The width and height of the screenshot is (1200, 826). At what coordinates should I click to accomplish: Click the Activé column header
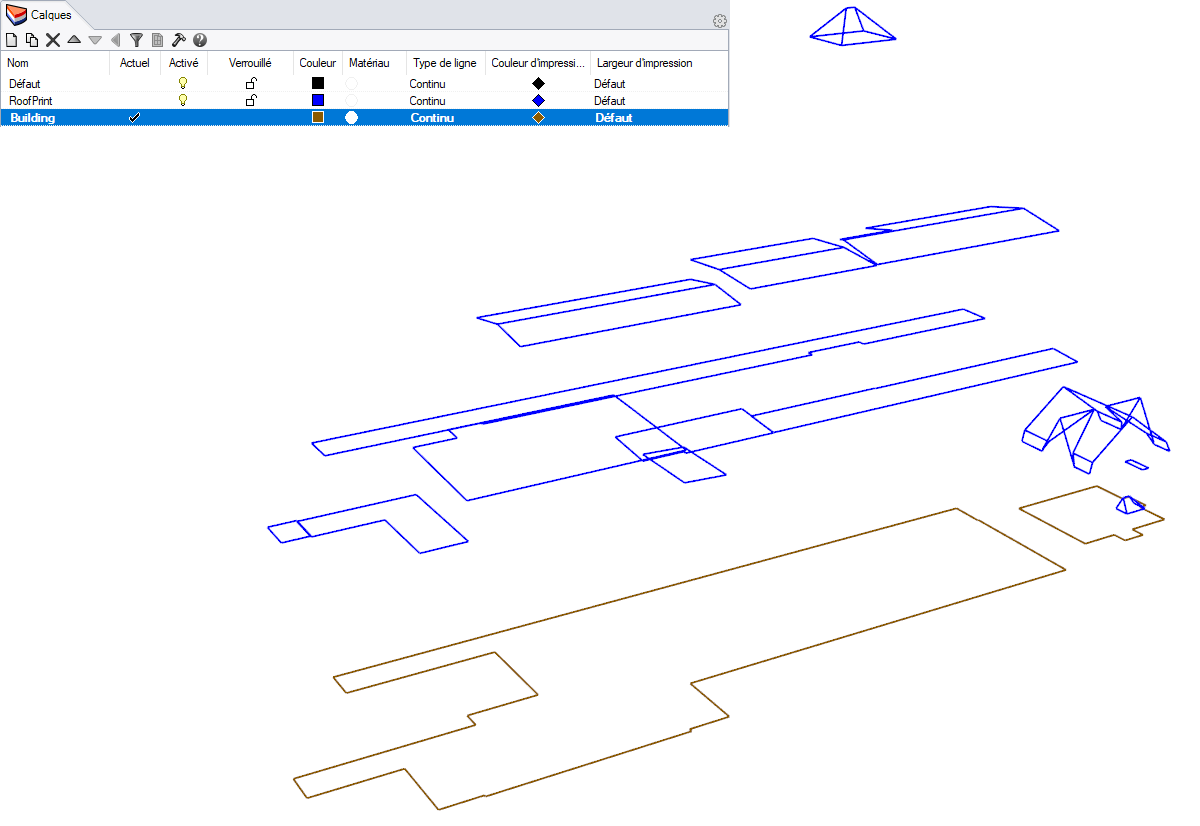[x=184, y=63]
